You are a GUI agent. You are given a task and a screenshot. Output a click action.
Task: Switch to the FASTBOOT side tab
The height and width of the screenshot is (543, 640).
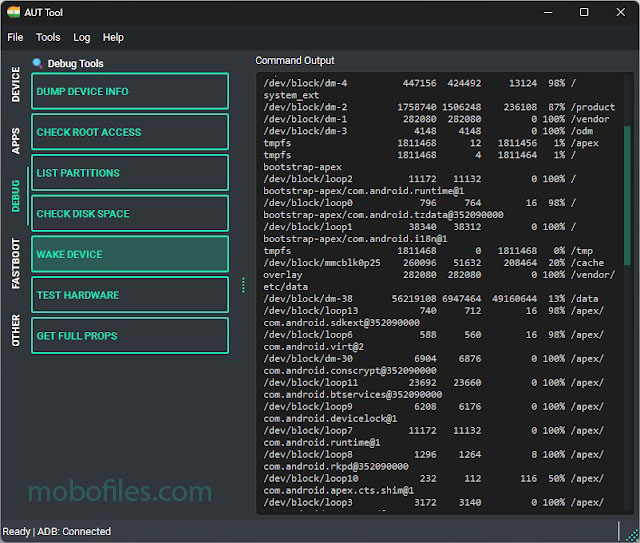16,263
